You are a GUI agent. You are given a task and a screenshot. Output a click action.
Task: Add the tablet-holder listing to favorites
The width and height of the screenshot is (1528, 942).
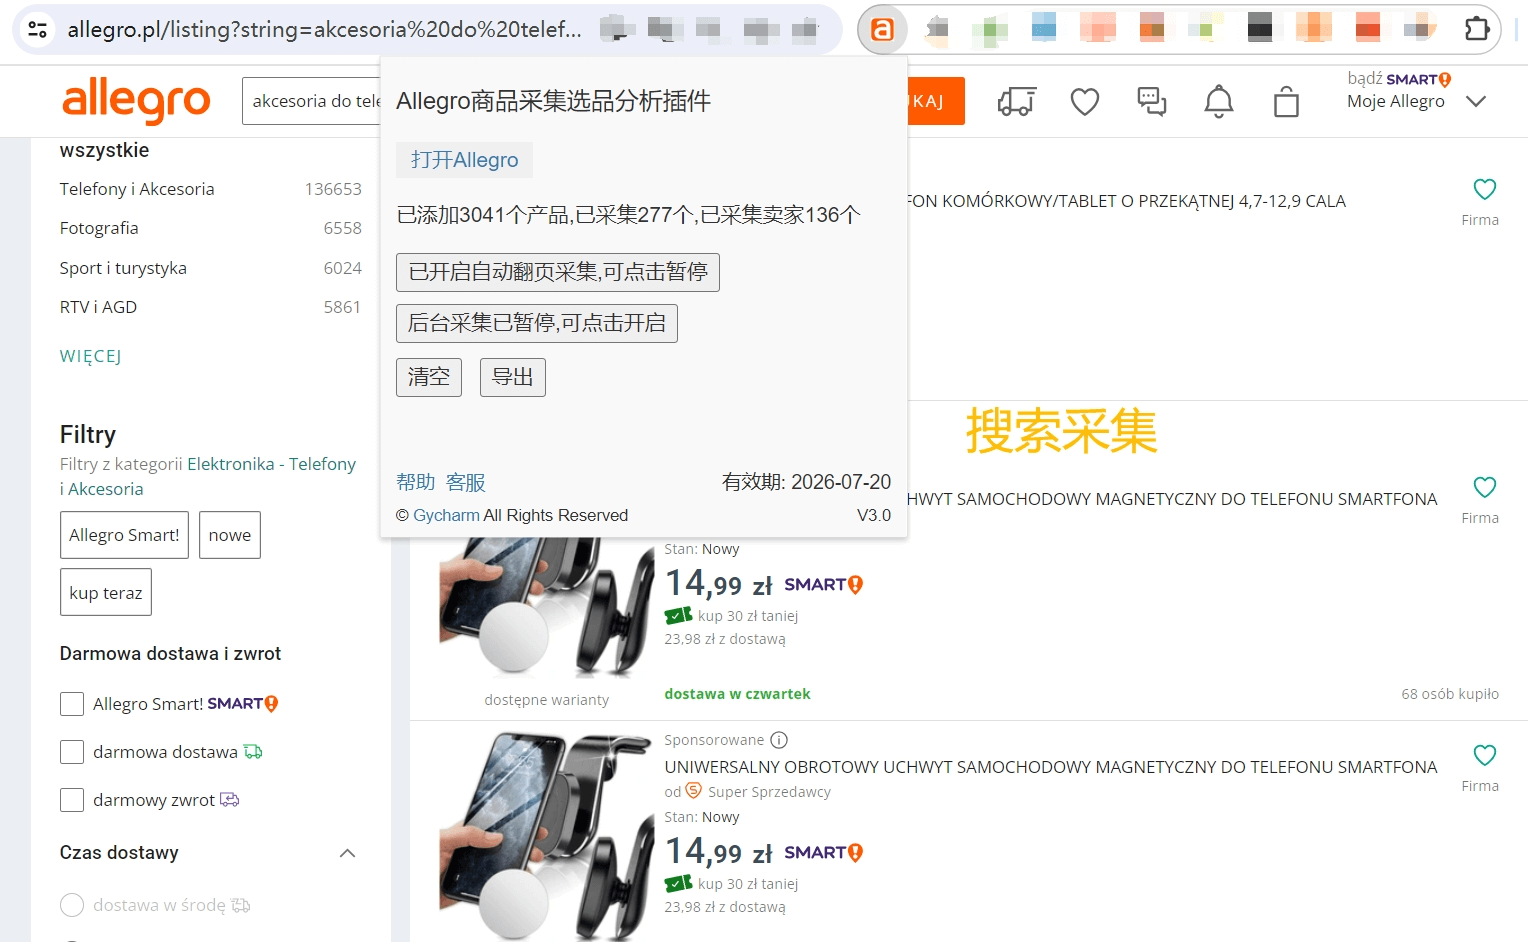1485,189
